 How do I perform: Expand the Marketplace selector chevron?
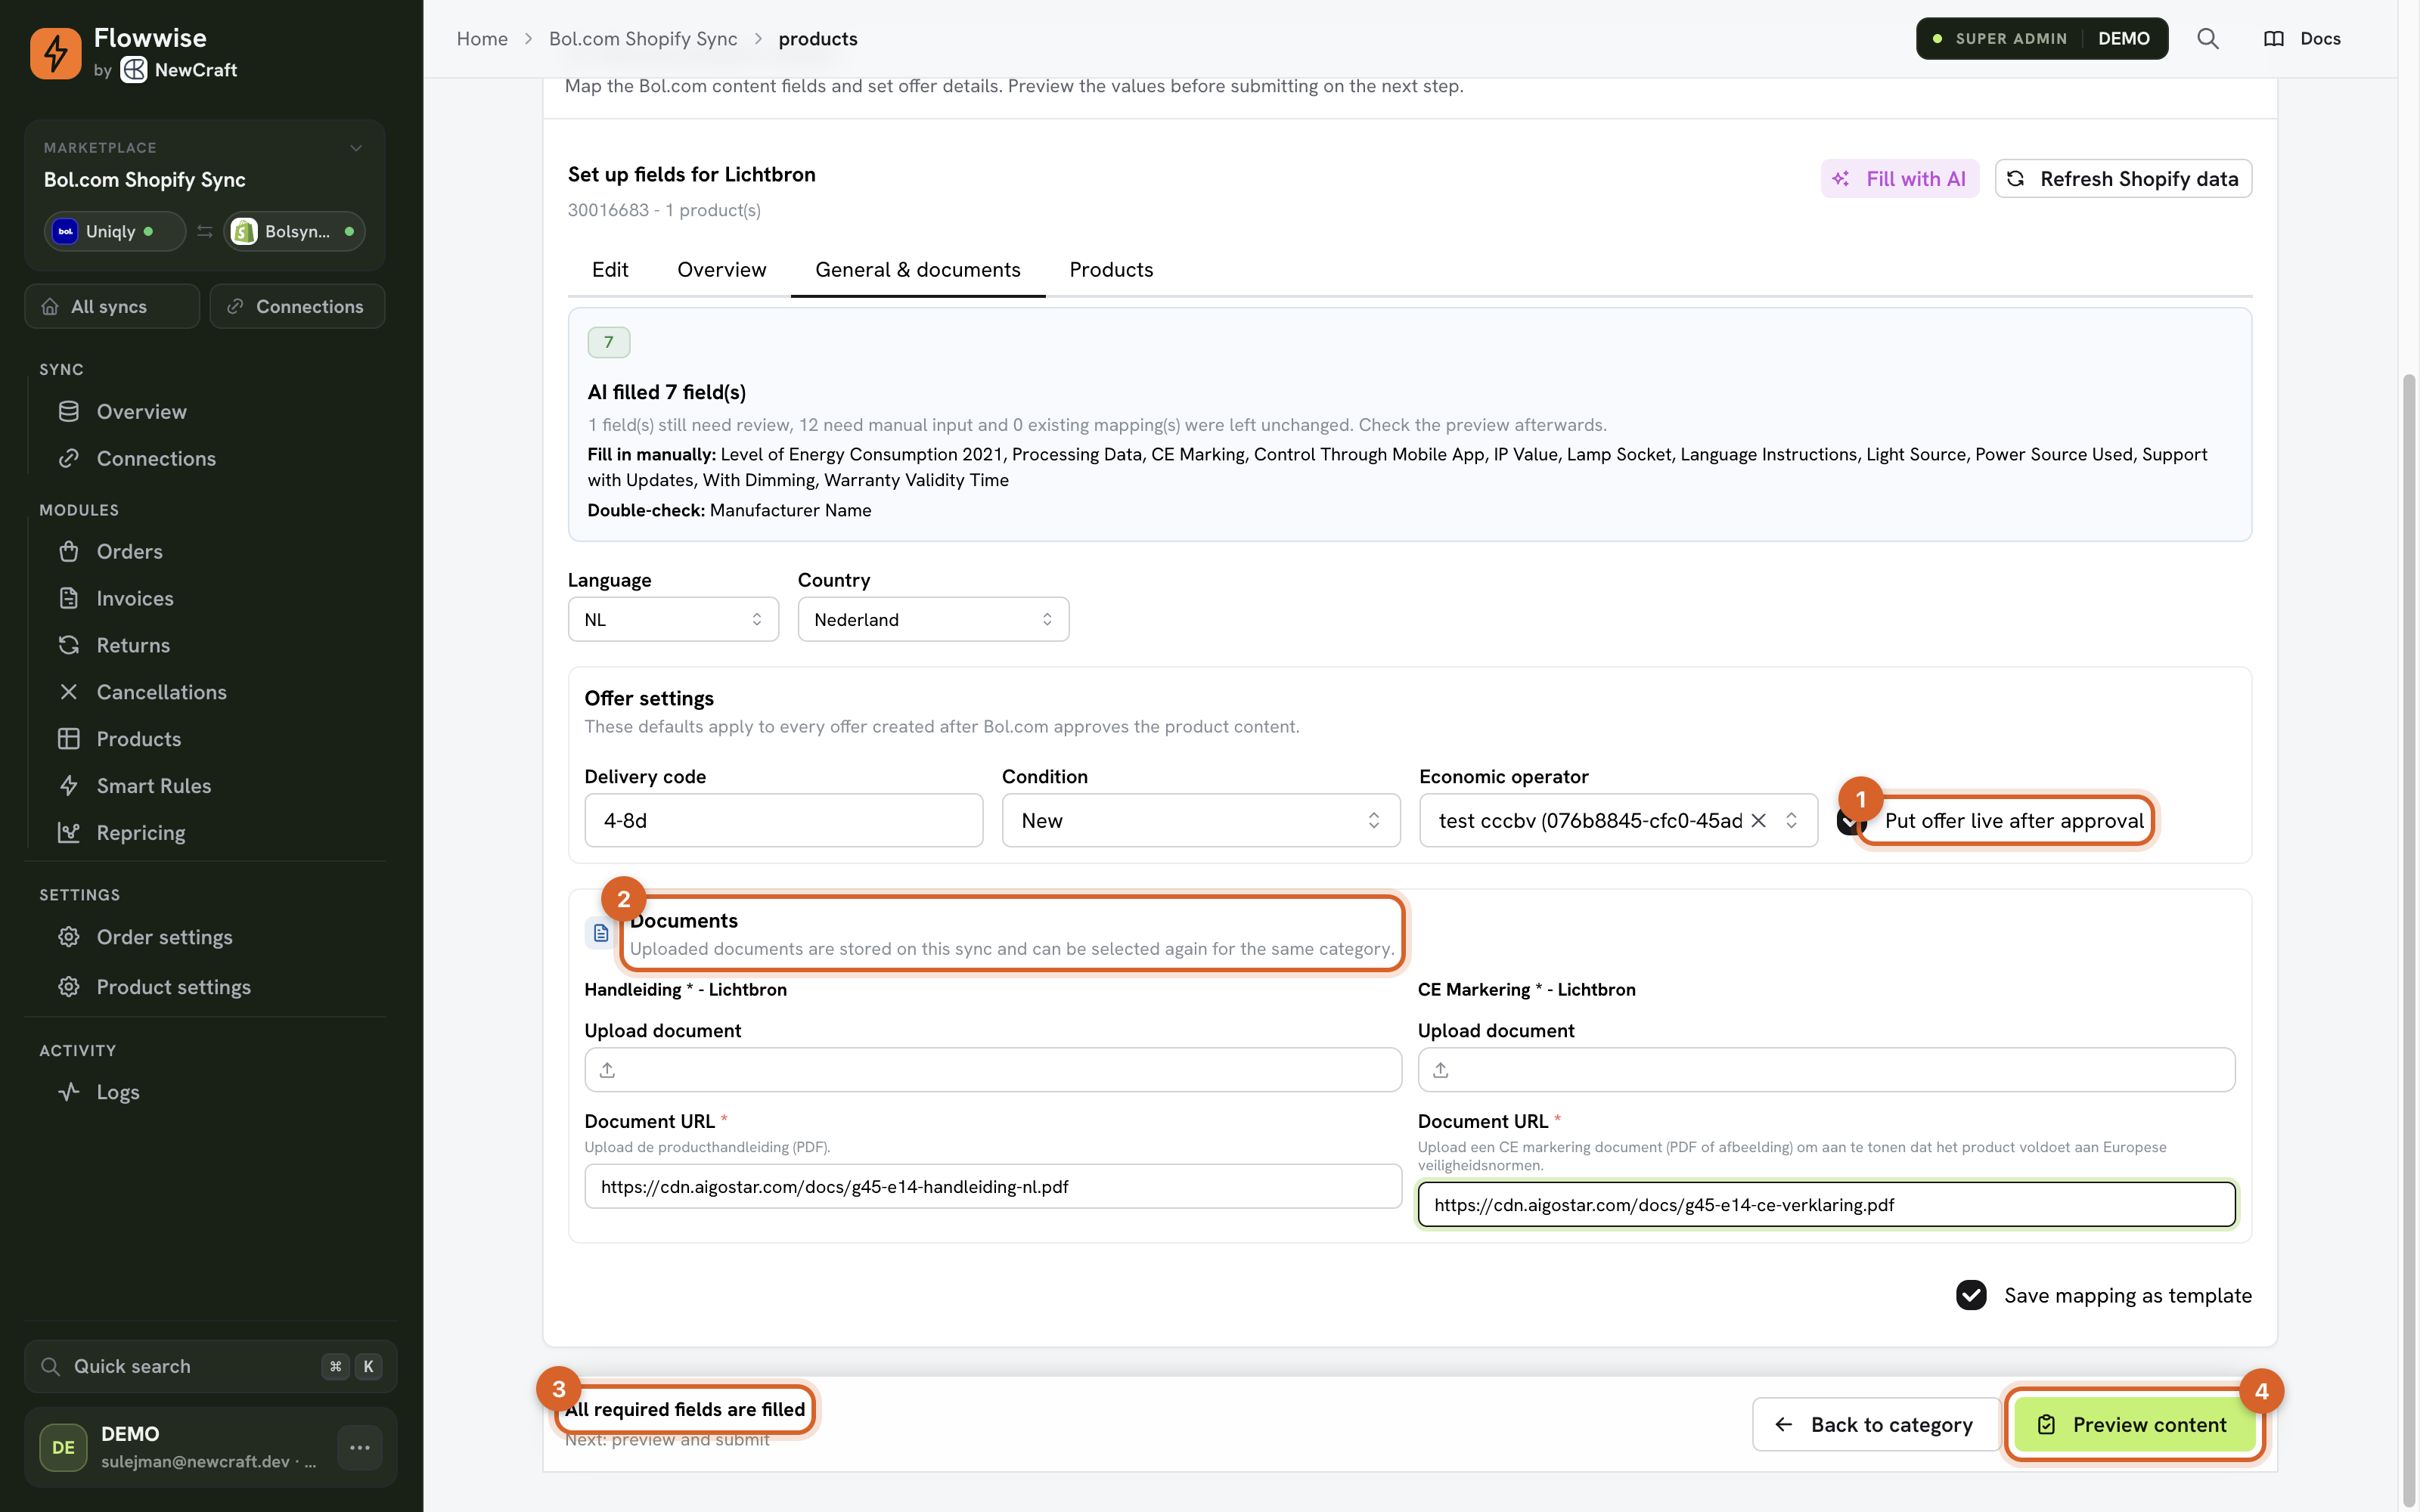[356, 148]
